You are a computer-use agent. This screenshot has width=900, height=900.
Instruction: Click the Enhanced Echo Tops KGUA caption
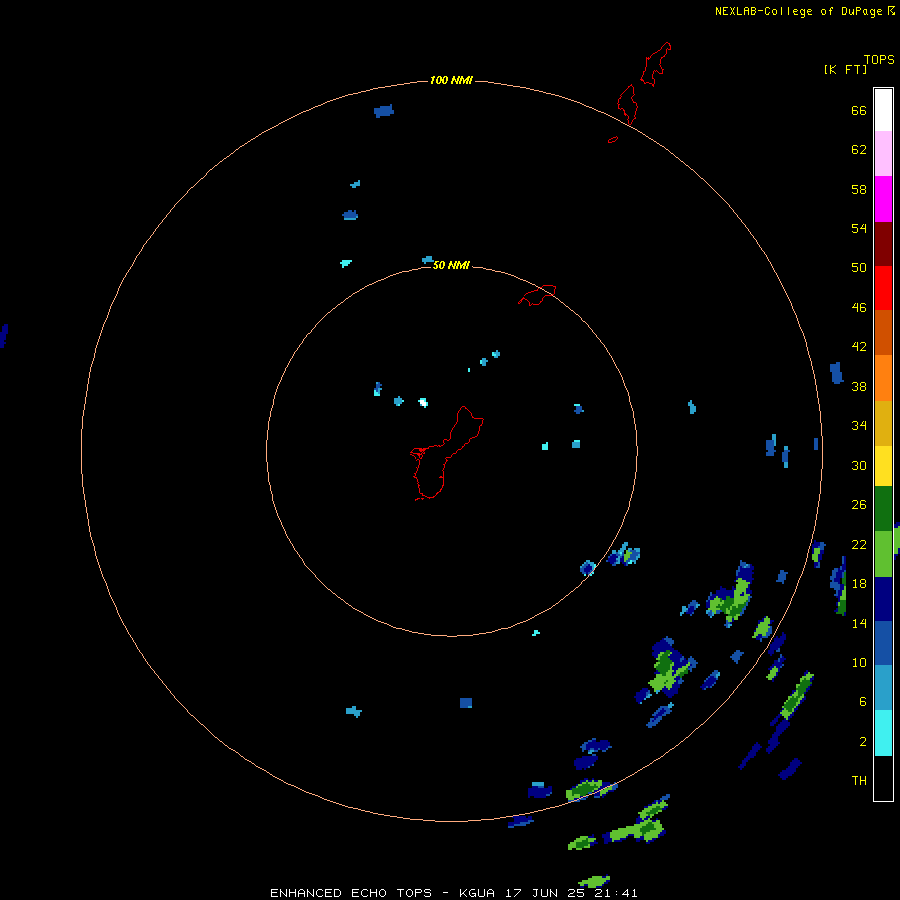453,893
